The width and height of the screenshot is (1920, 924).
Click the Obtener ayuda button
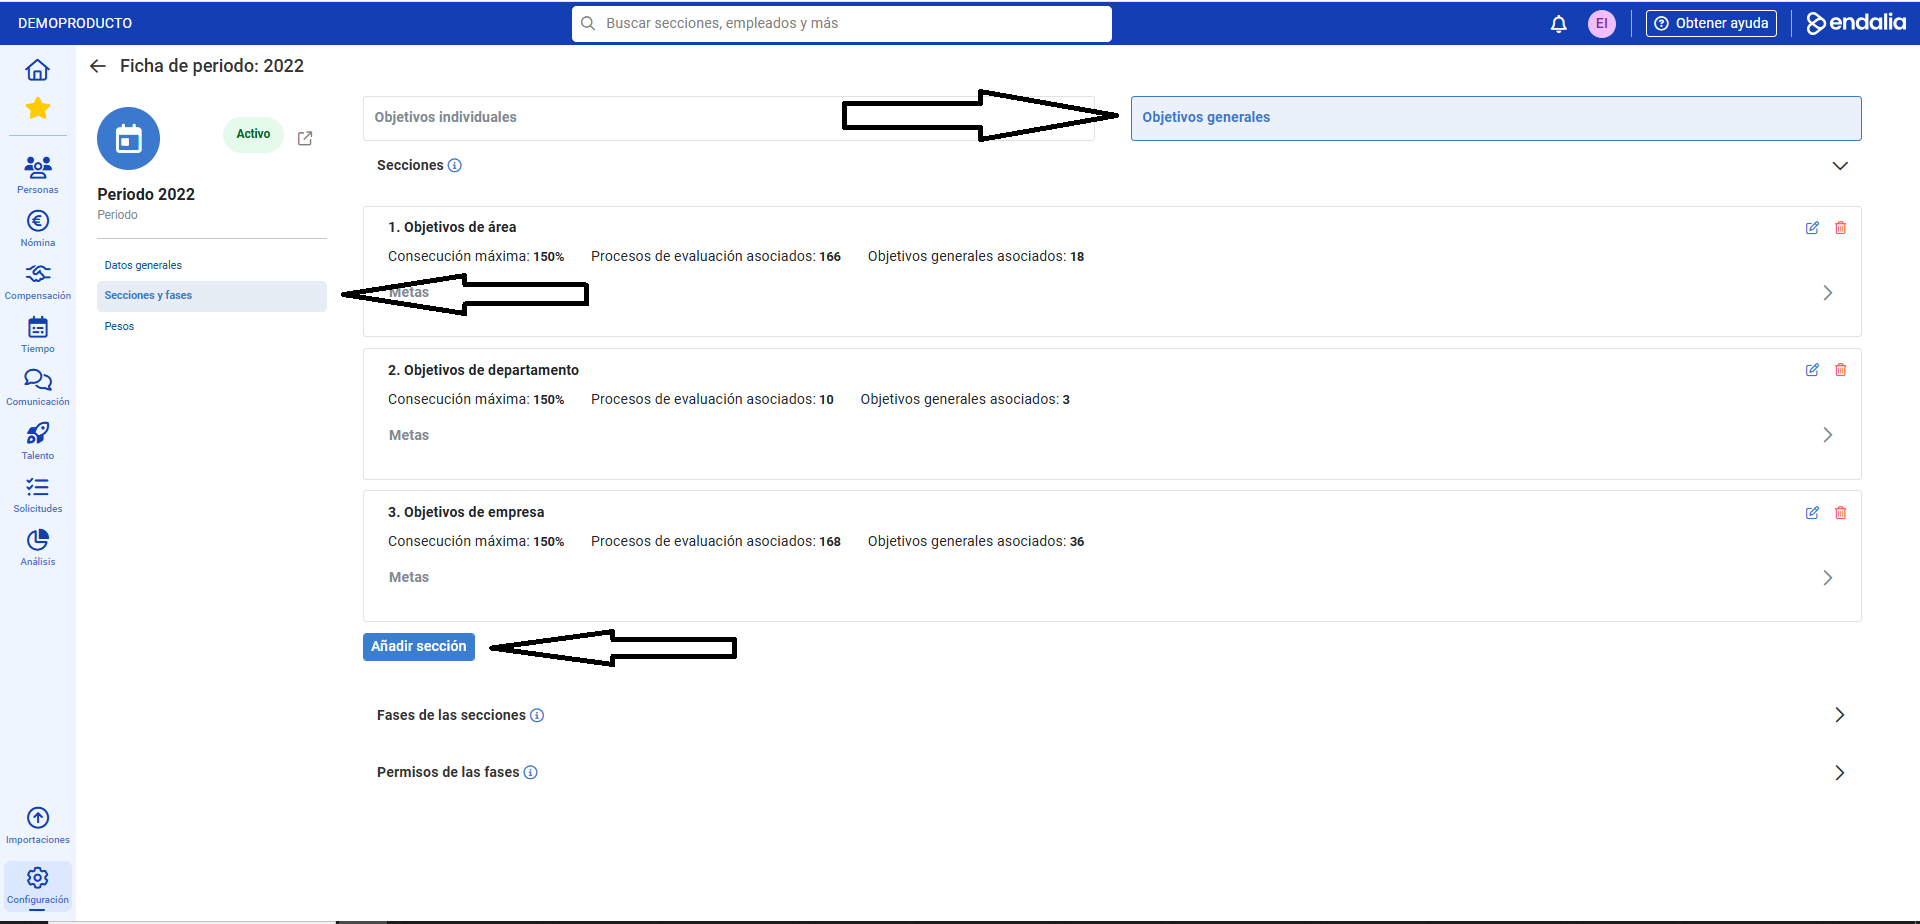1711,24
